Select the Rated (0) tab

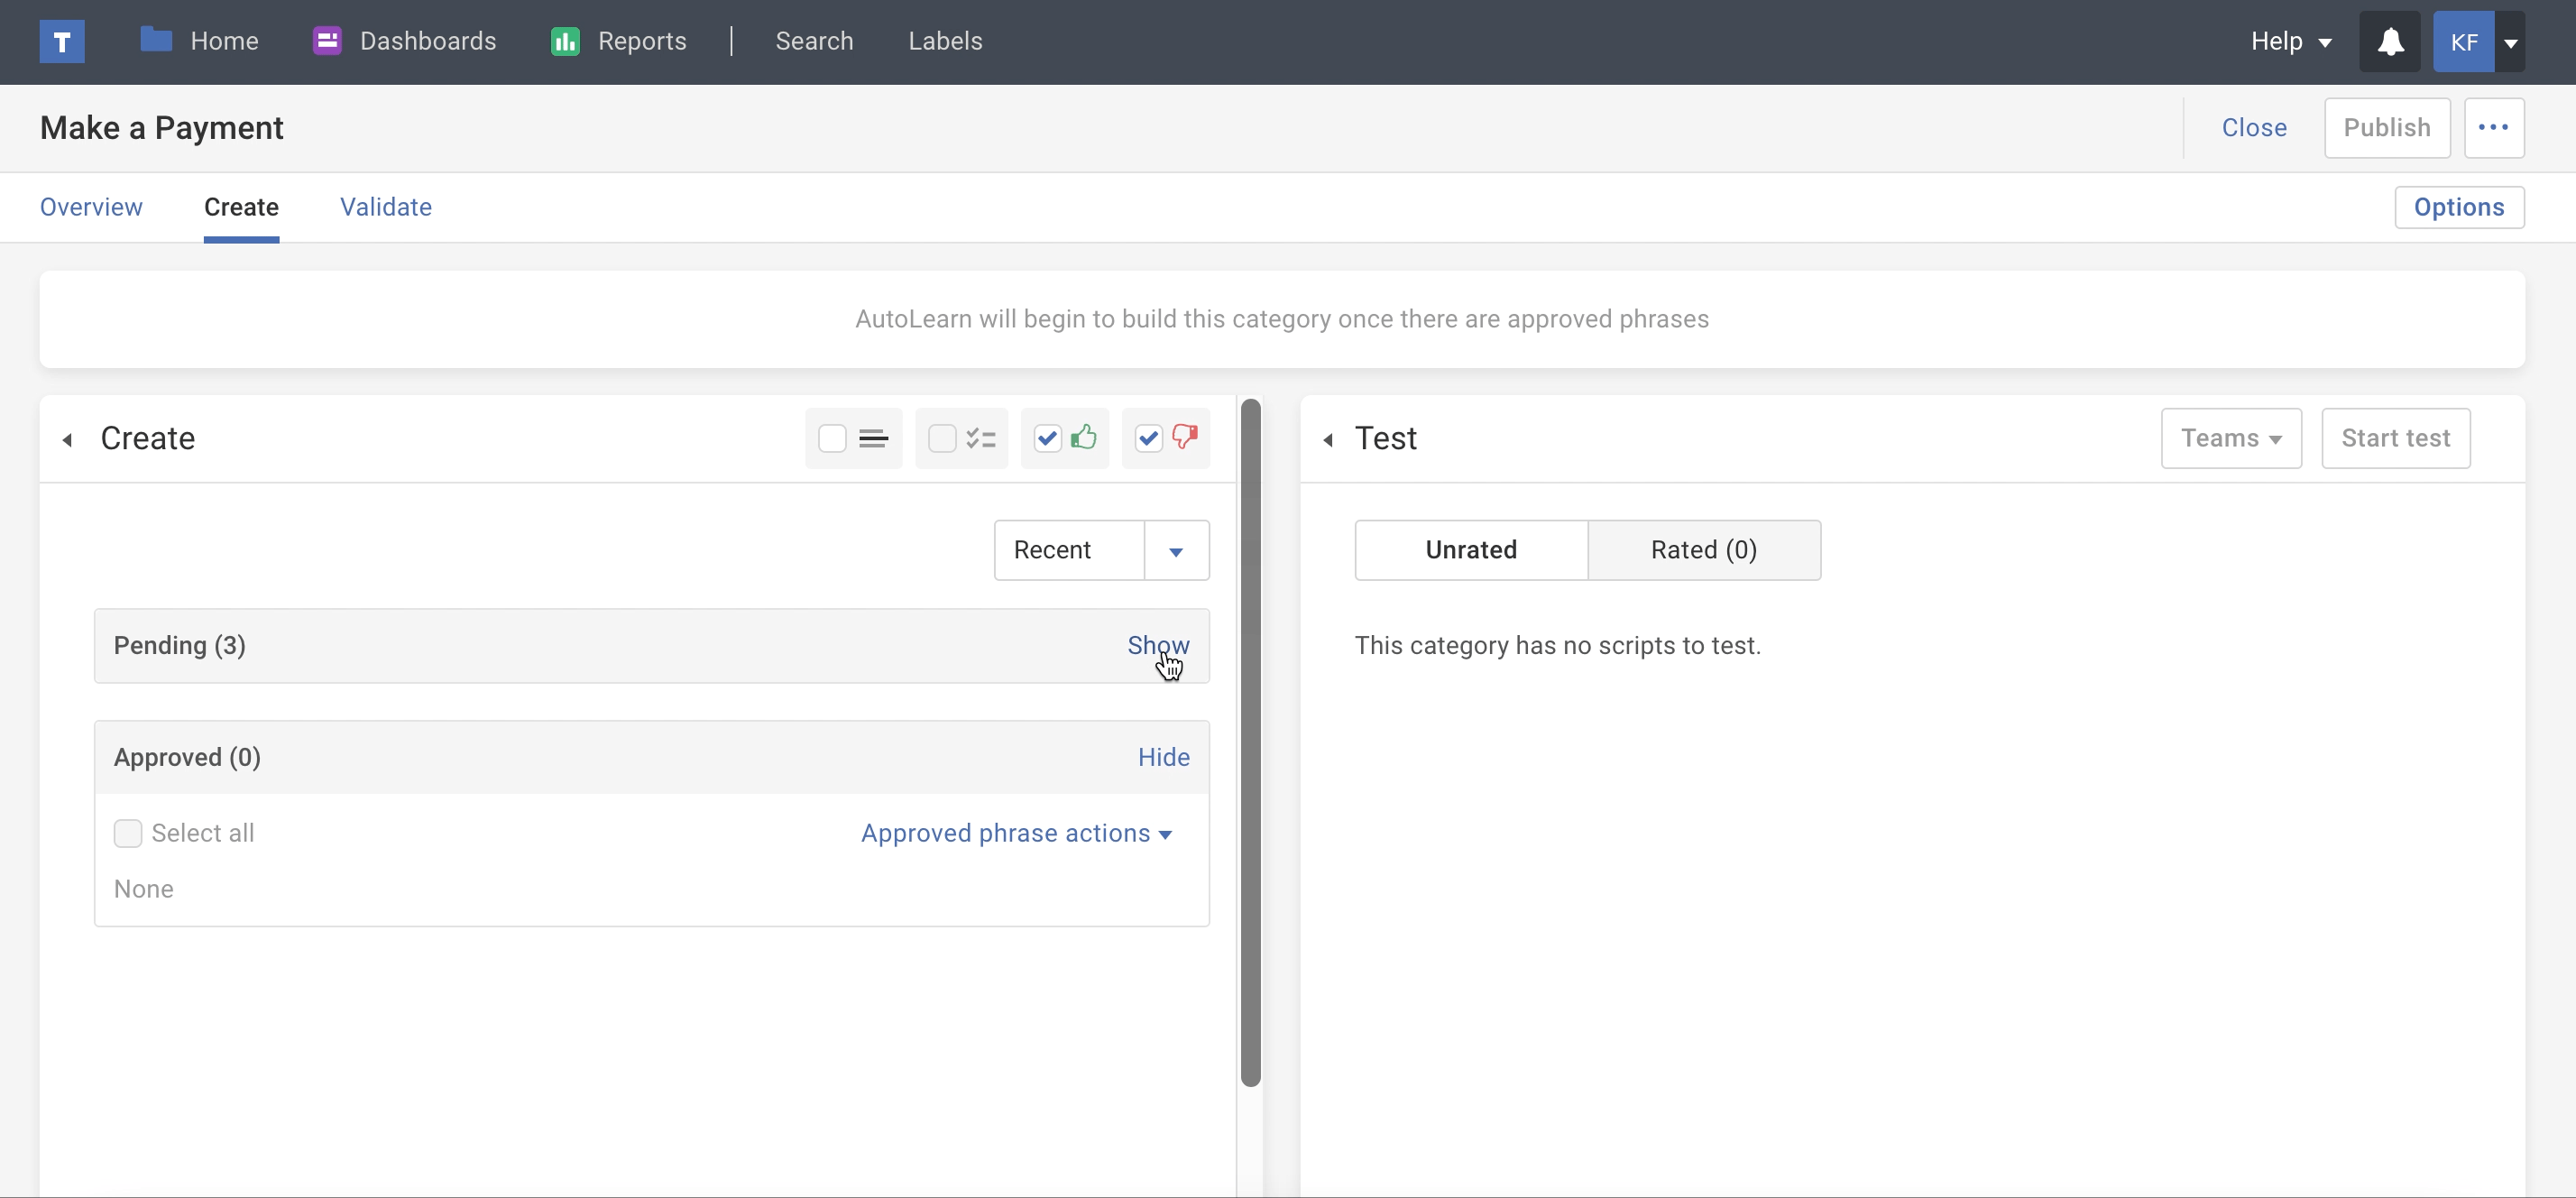[1703, 550]
